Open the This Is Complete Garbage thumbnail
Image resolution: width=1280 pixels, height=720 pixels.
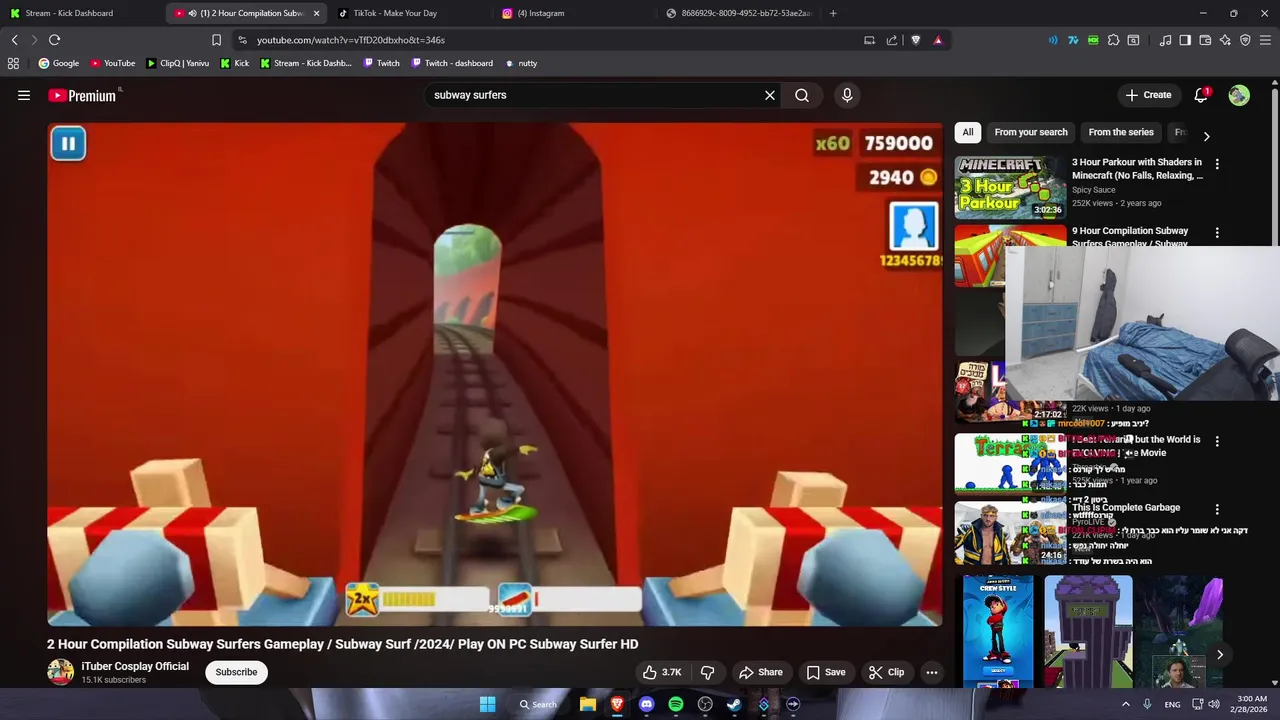pyautogui.click(x=1010, y=533)
